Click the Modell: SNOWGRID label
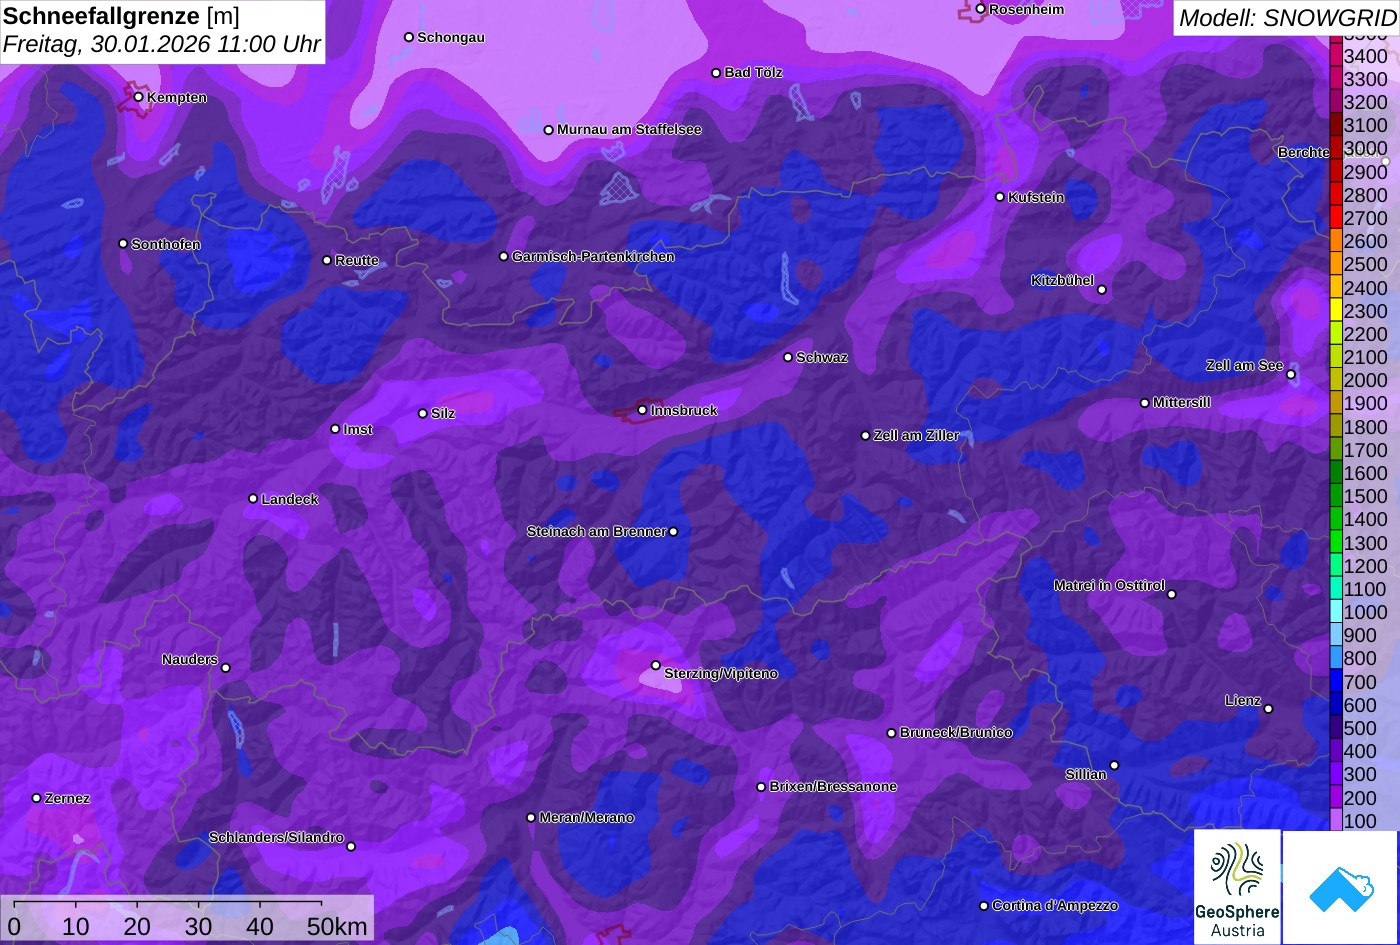Viewport: 1400px width, 945px height. 1287,18
